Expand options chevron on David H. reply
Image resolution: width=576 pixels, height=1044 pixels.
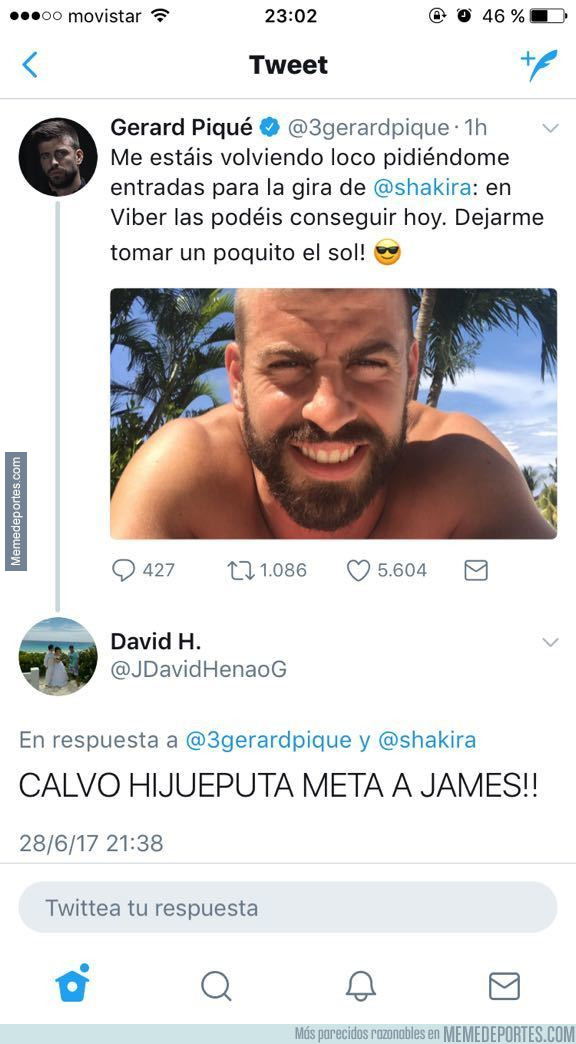[x=550, y=642]
